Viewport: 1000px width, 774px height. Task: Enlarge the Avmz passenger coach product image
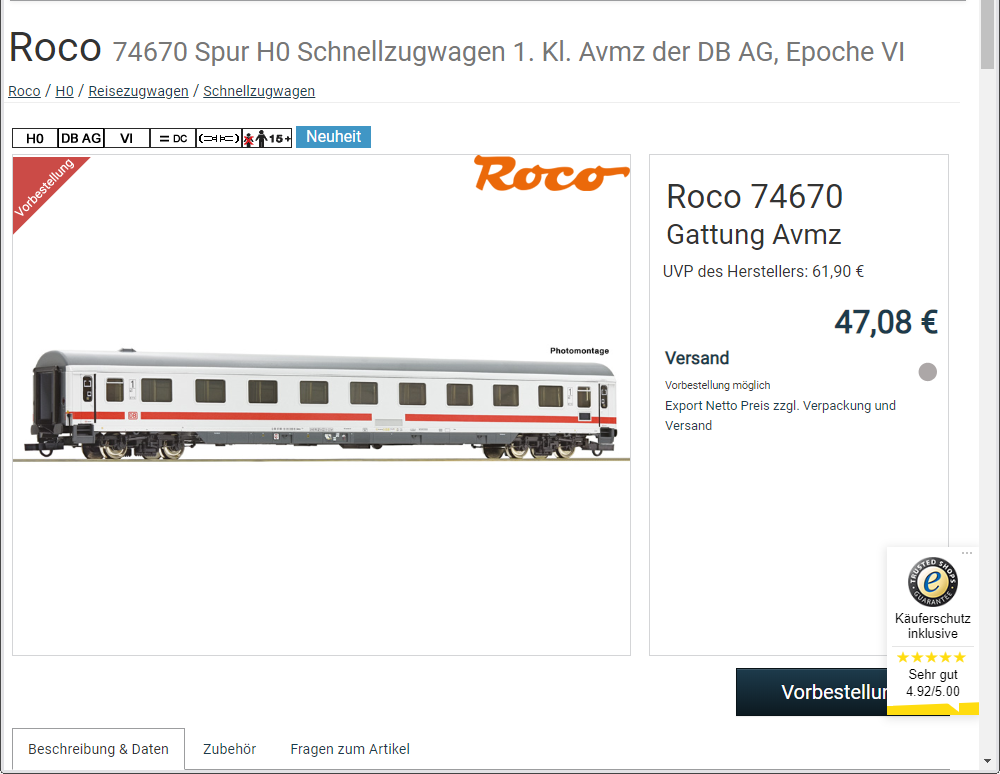point(321,405)
